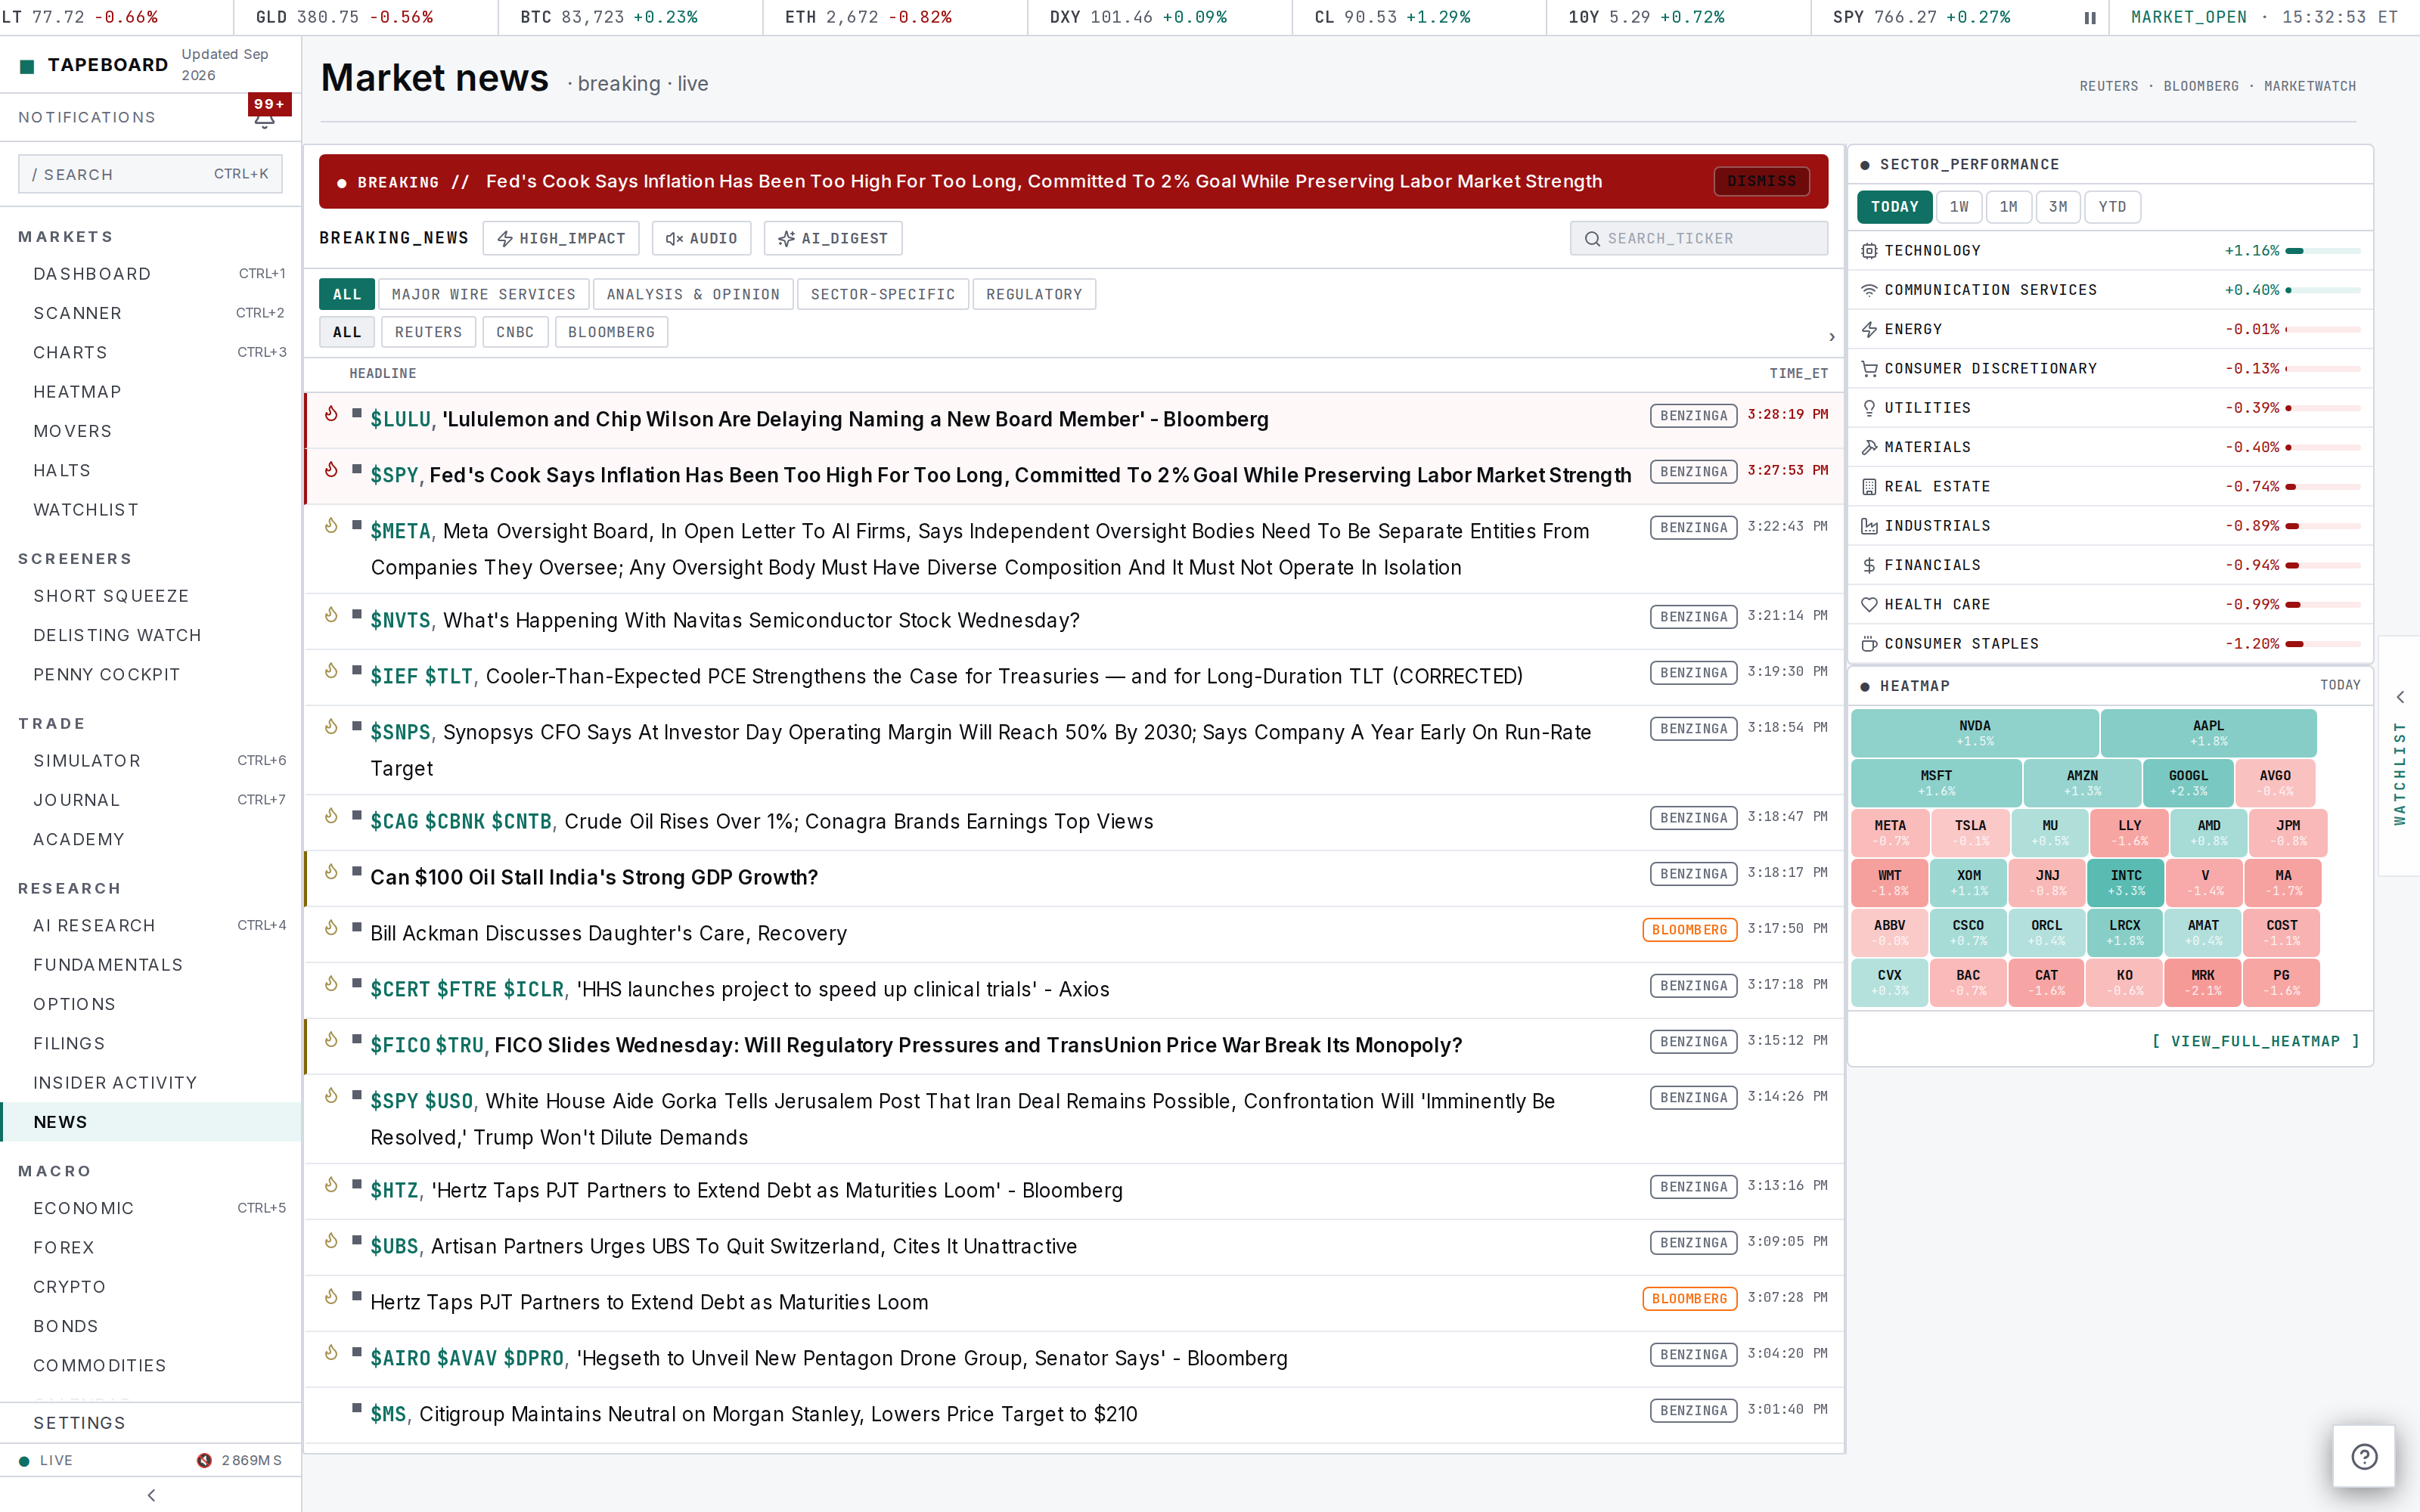Switch to SECTOR-SPECIFIC tab
This screenshot has height=1512, width=2420.
click(x=883, y=294)
